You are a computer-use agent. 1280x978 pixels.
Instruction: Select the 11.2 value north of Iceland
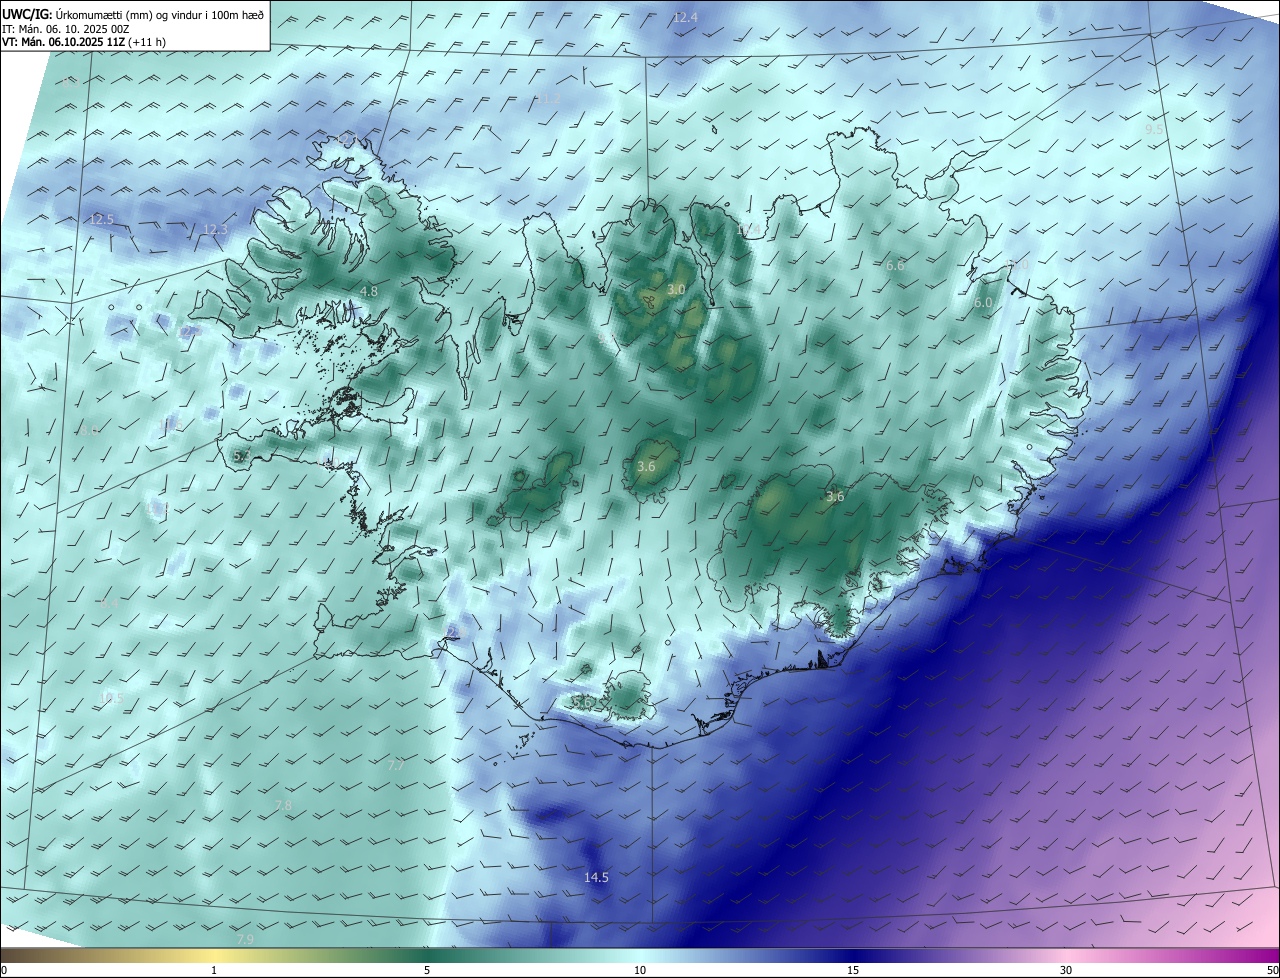tap(548, 99)
